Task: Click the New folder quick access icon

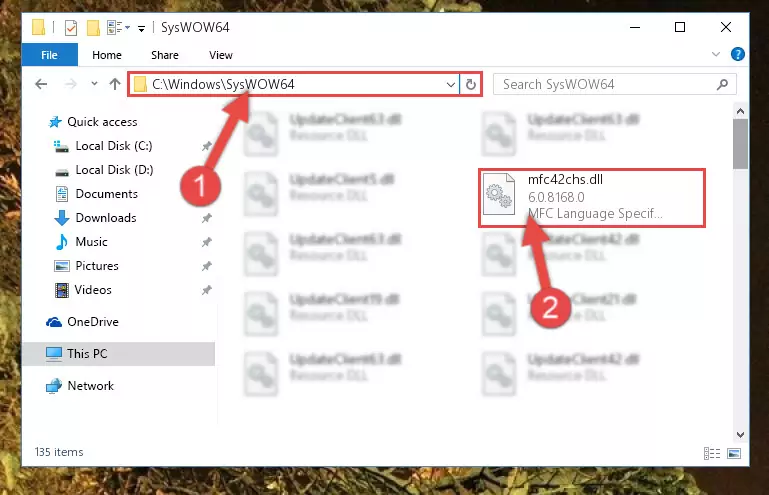Action: pyautogui.click(x=93, y=27)
